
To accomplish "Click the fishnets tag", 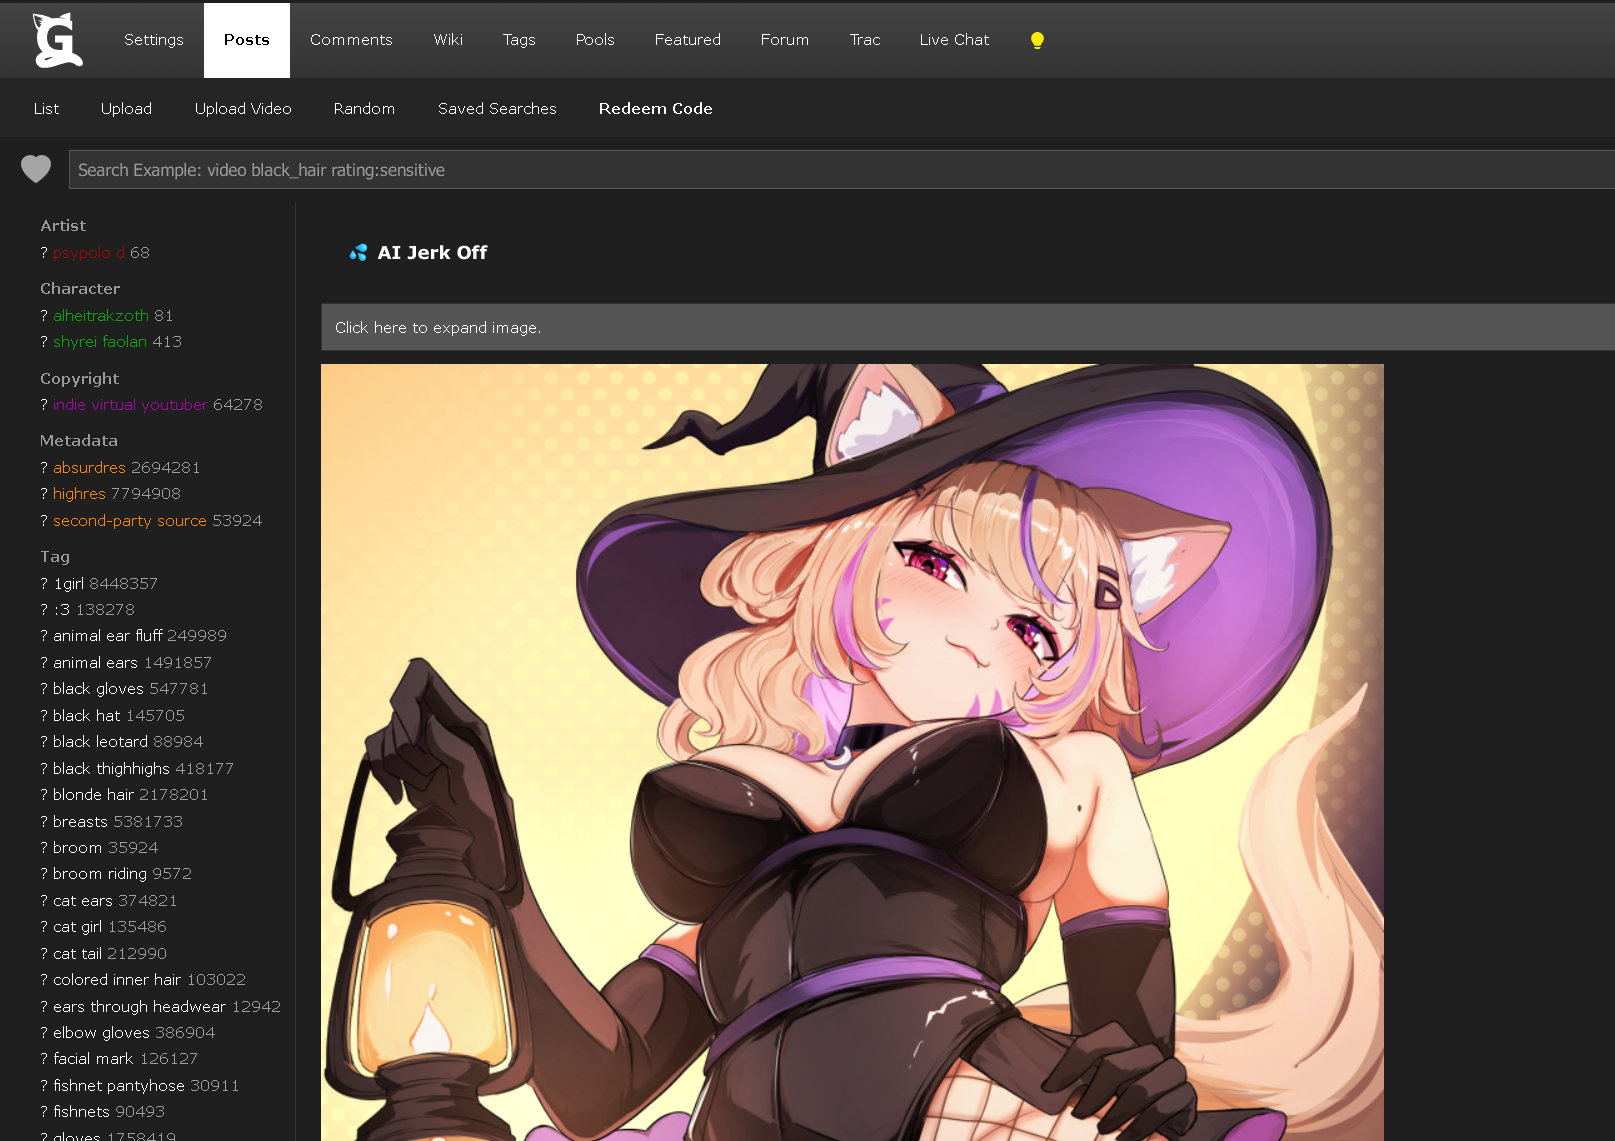I will (x=81, y=1112).
